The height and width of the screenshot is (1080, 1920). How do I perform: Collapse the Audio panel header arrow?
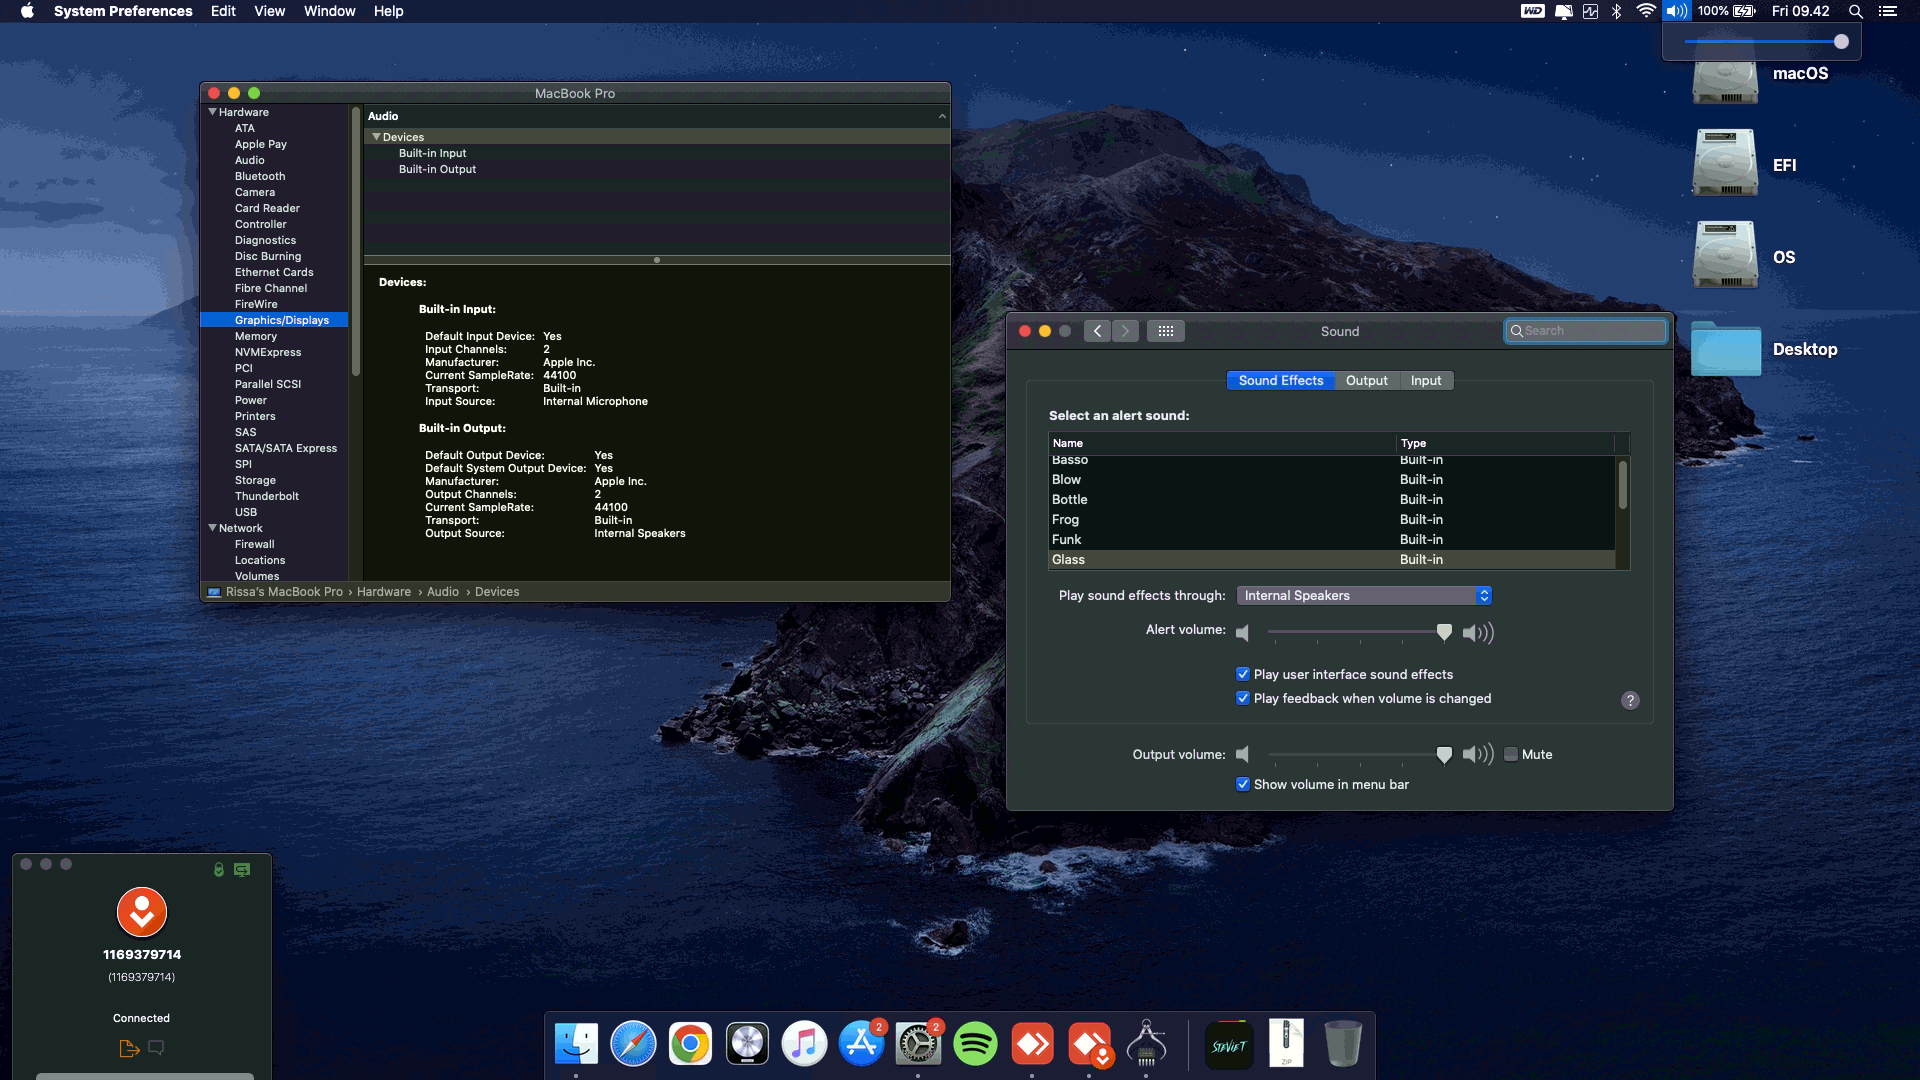pyautogui.click(x=941, y=116)
